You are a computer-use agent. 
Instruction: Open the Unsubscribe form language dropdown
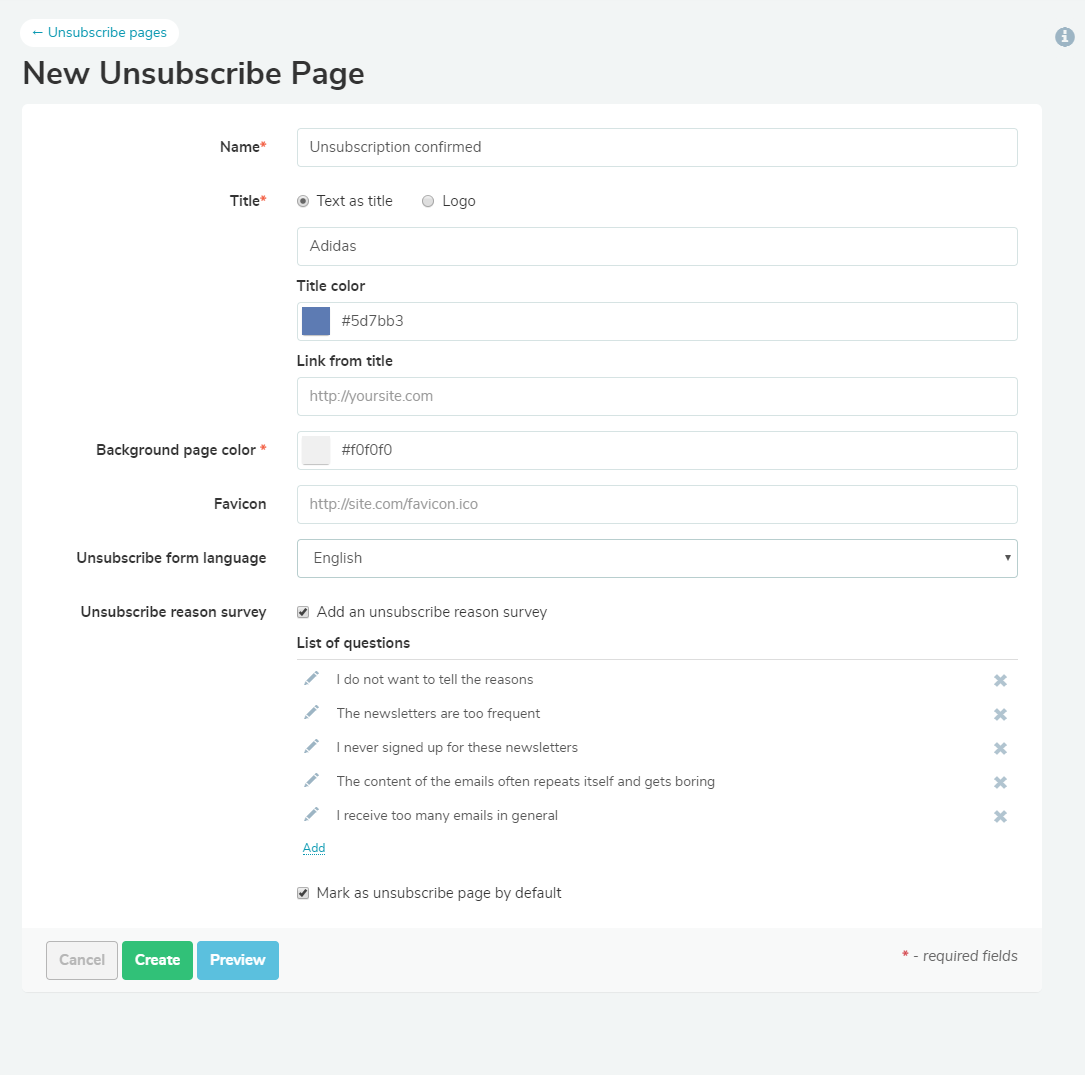657,558
